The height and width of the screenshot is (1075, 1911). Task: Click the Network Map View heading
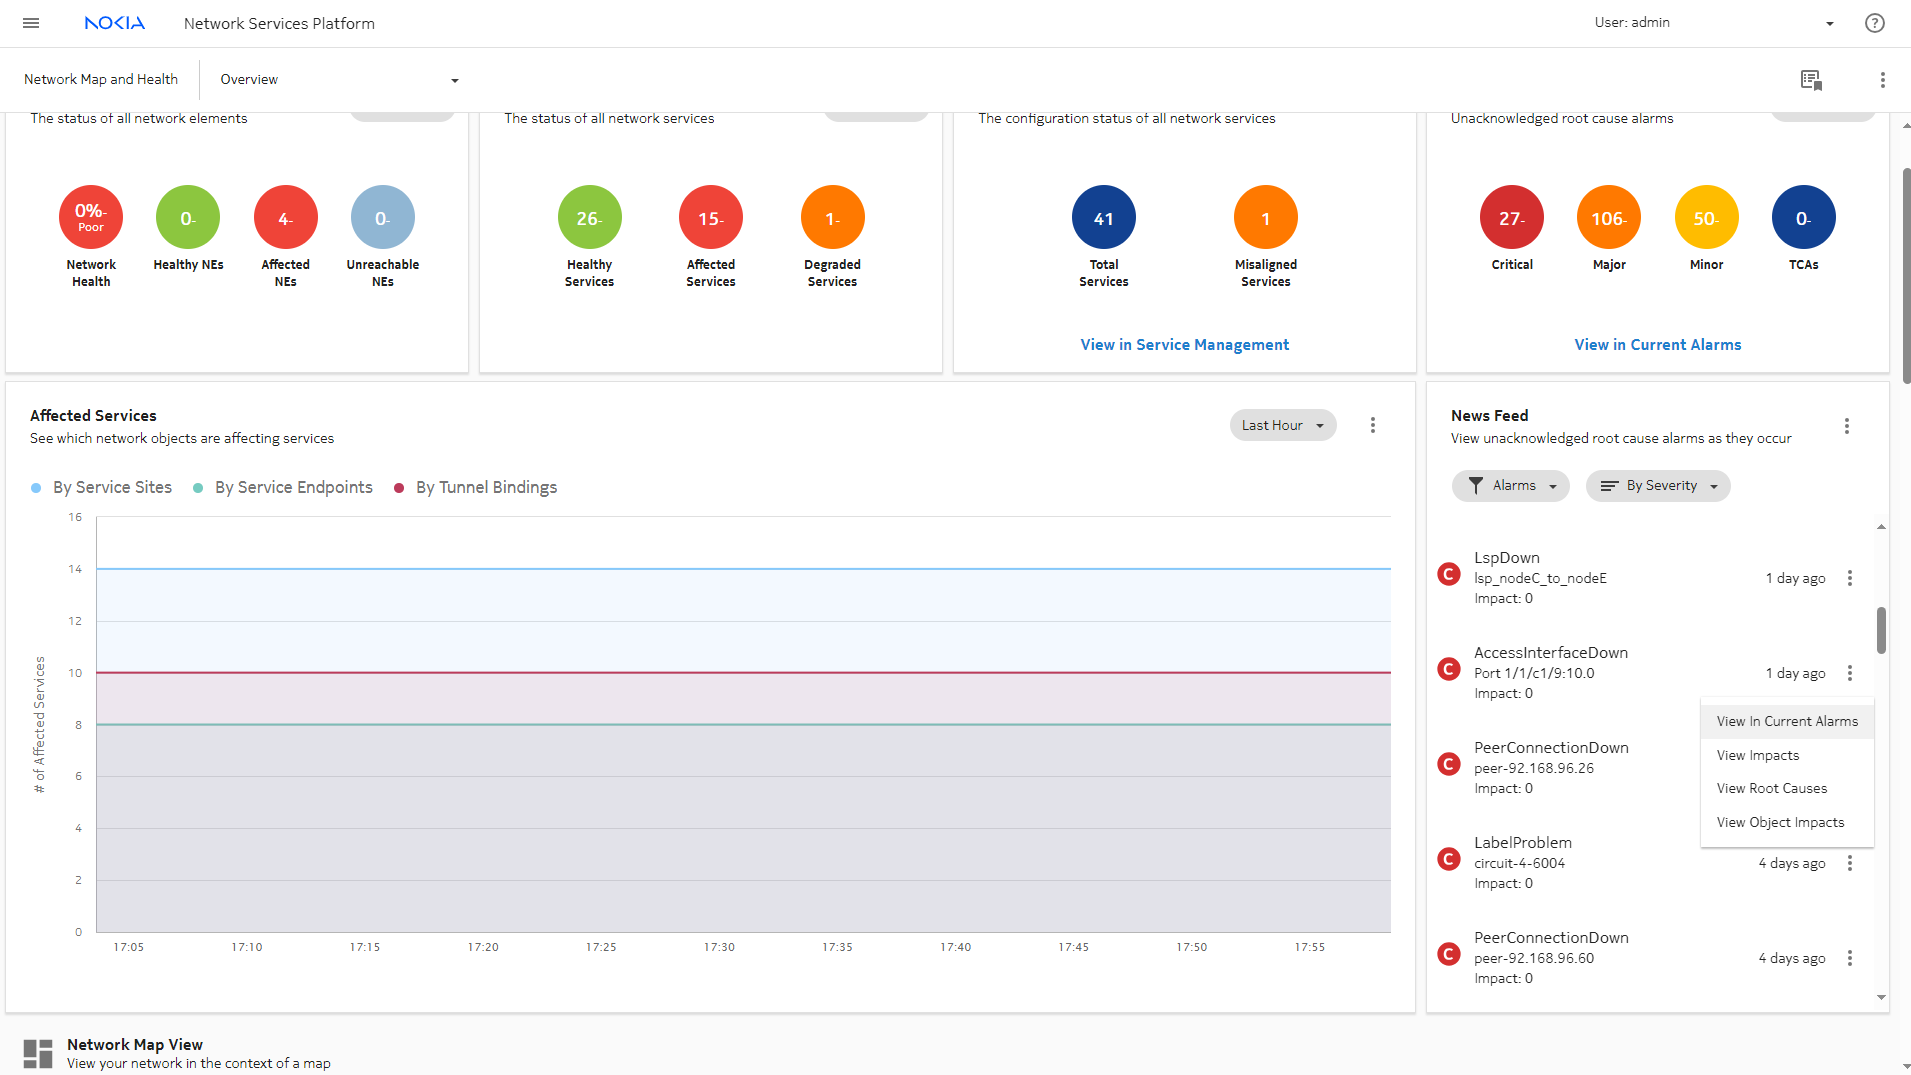click(135, 1044)
